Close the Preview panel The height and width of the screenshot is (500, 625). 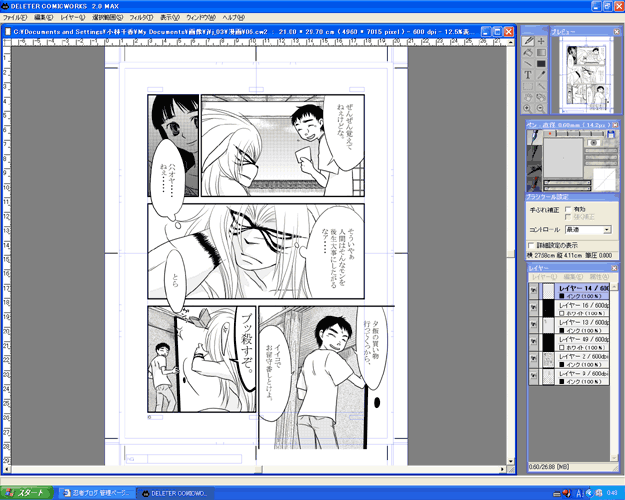tap(616, 32)
